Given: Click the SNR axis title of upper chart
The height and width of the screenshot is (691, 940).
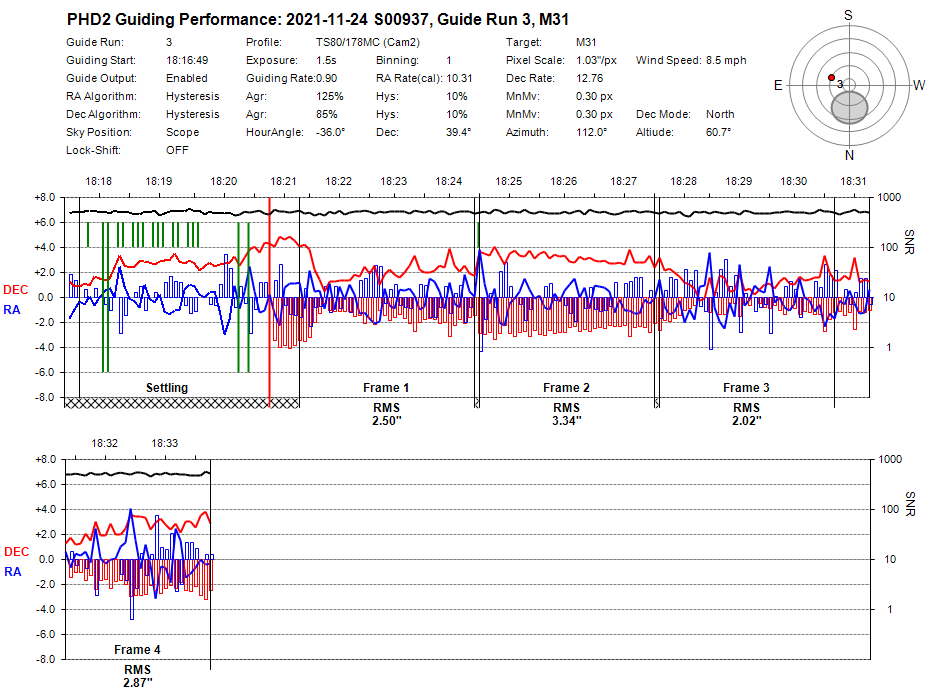Looking at the screenshot, I should point(909,242).
